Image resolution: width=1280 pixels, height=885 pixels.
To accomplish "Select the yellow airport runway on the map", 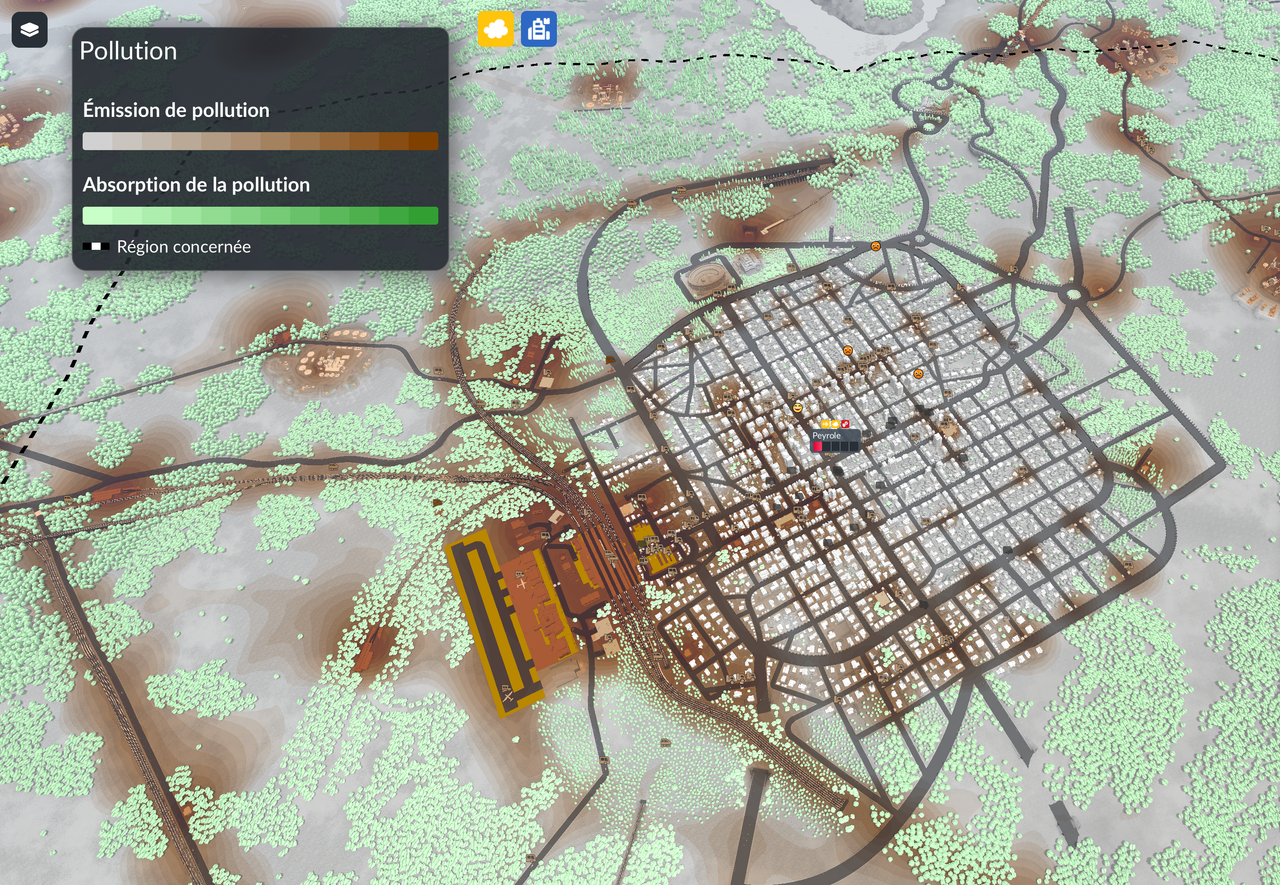I will (495, 626).
